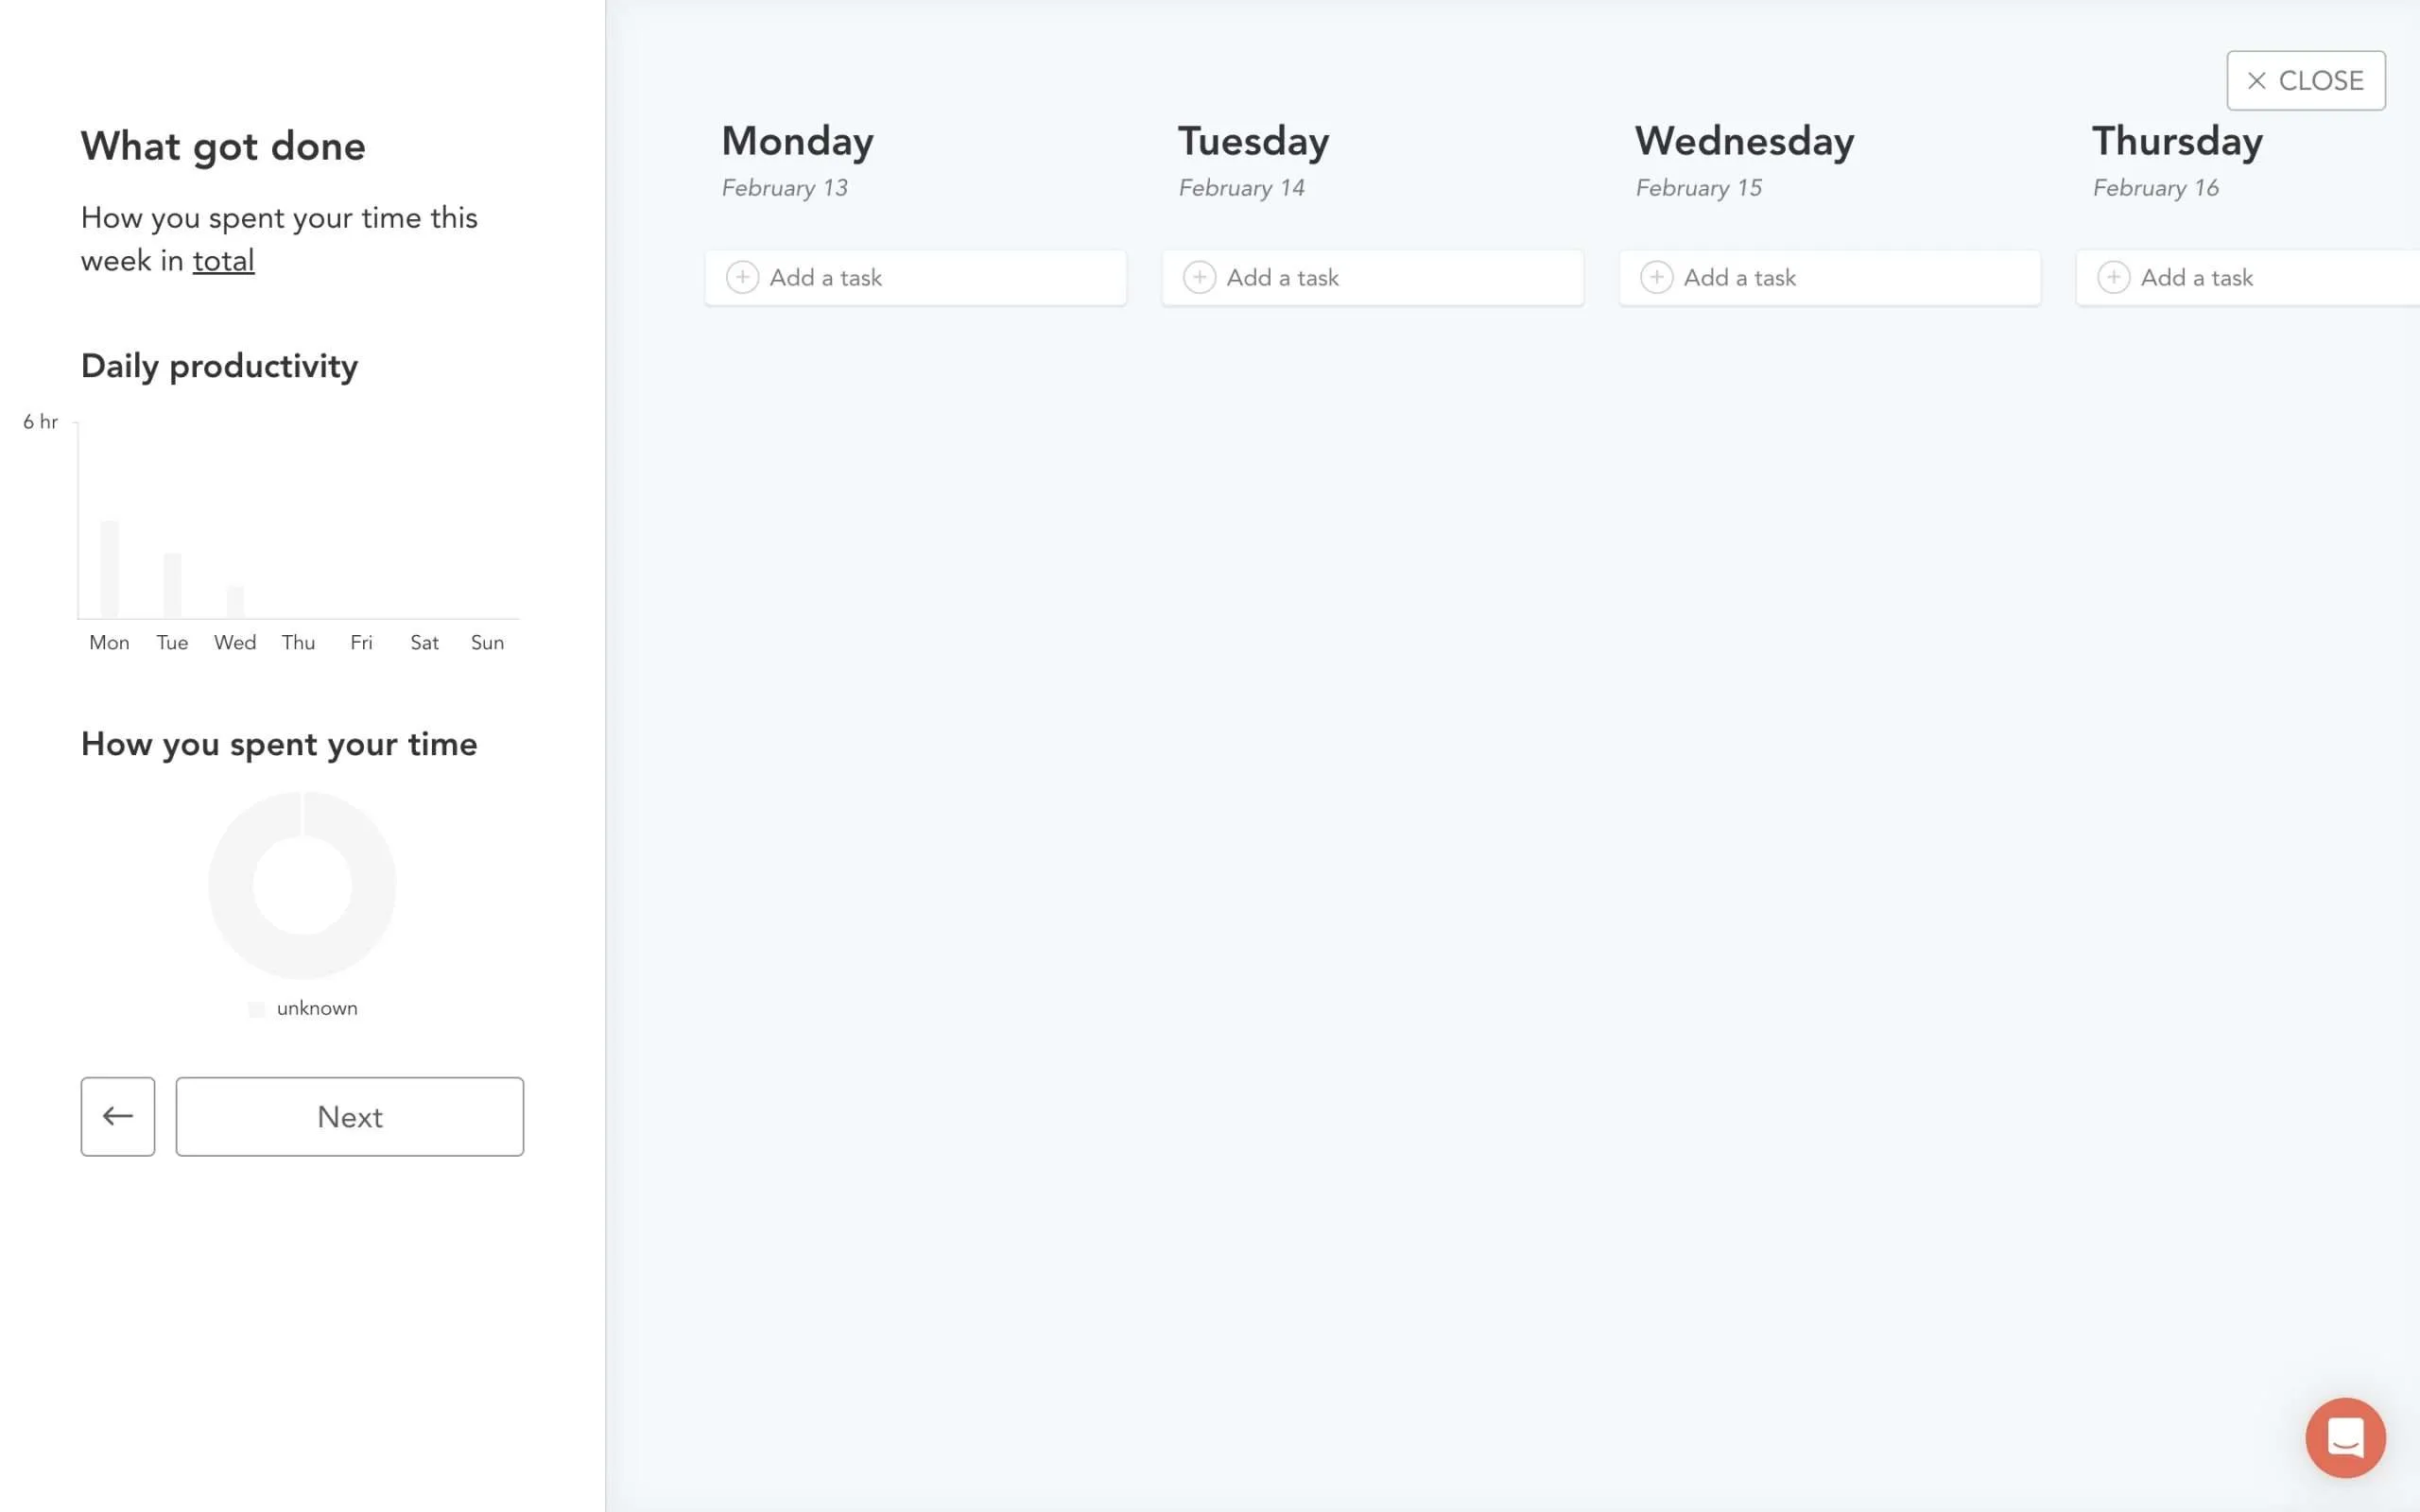Viewport: 2420px width, 1512px height.
Task: Click the plus icon under Thursday
Action: tap(2113, 277)
